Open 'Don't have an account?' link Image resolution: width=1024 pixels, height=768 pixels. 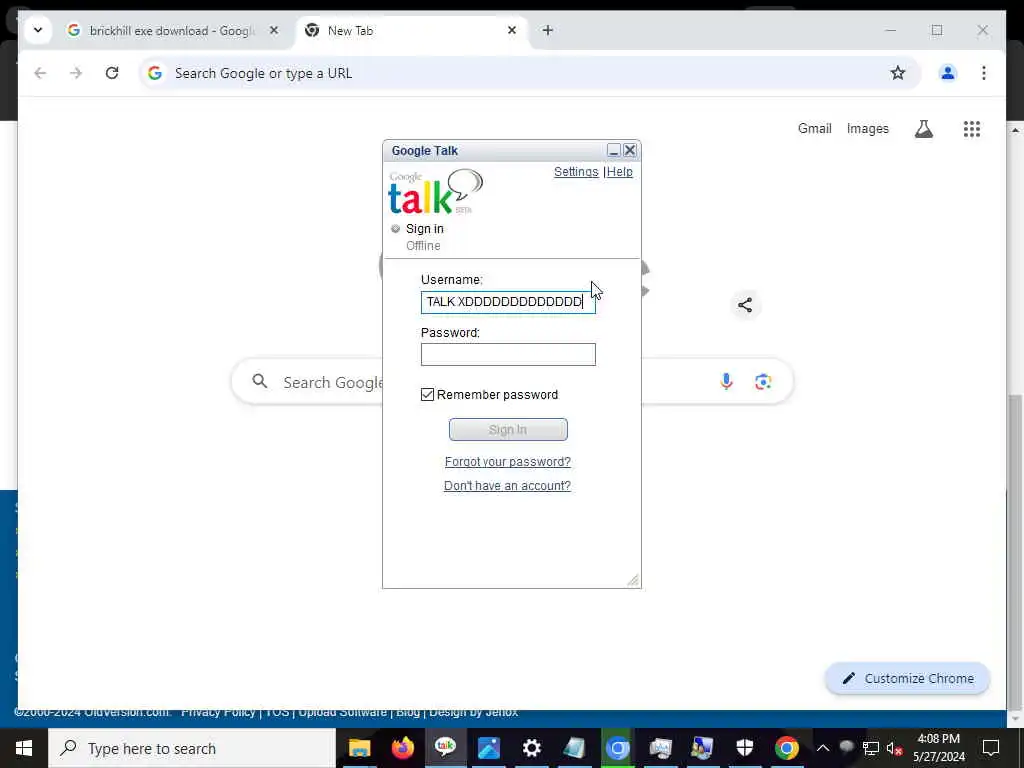point(507,486)
